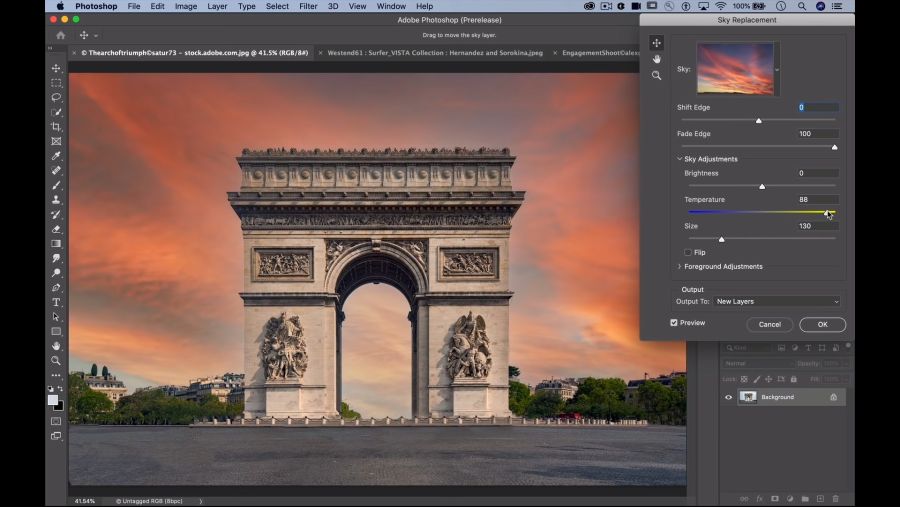The width and height of the screenshot is (900, 507).
Task: Click the delete layer trash icon
Action: (835, 499)
